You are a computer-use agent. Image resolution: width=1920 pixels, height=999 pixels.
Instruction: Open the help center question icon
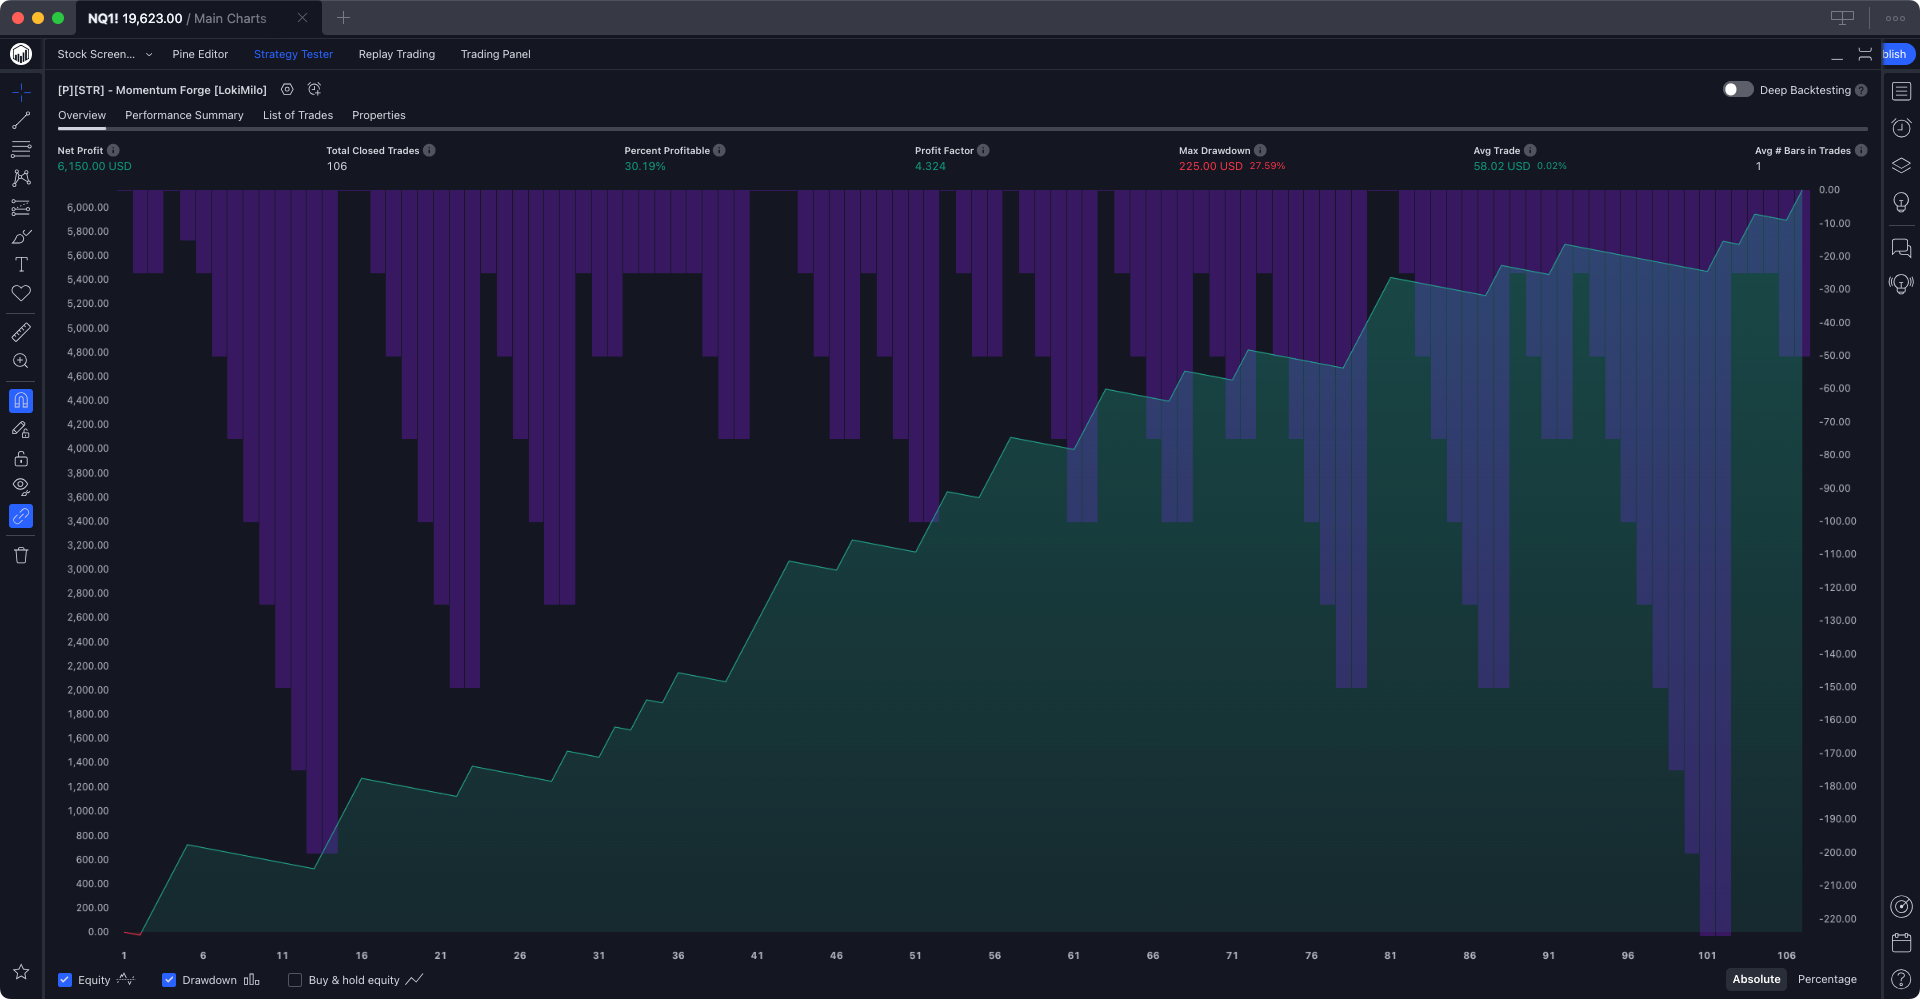pos(1901,979)
